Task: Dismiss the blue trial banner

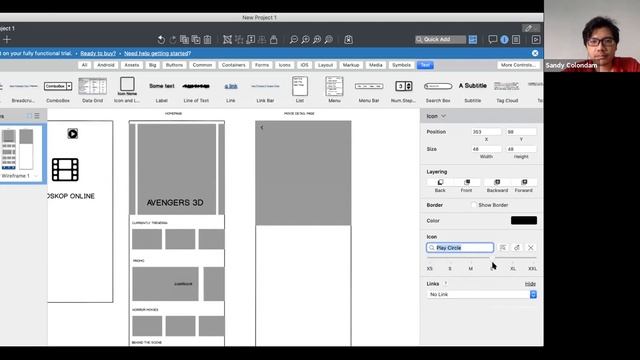Action: coord(535,53)
